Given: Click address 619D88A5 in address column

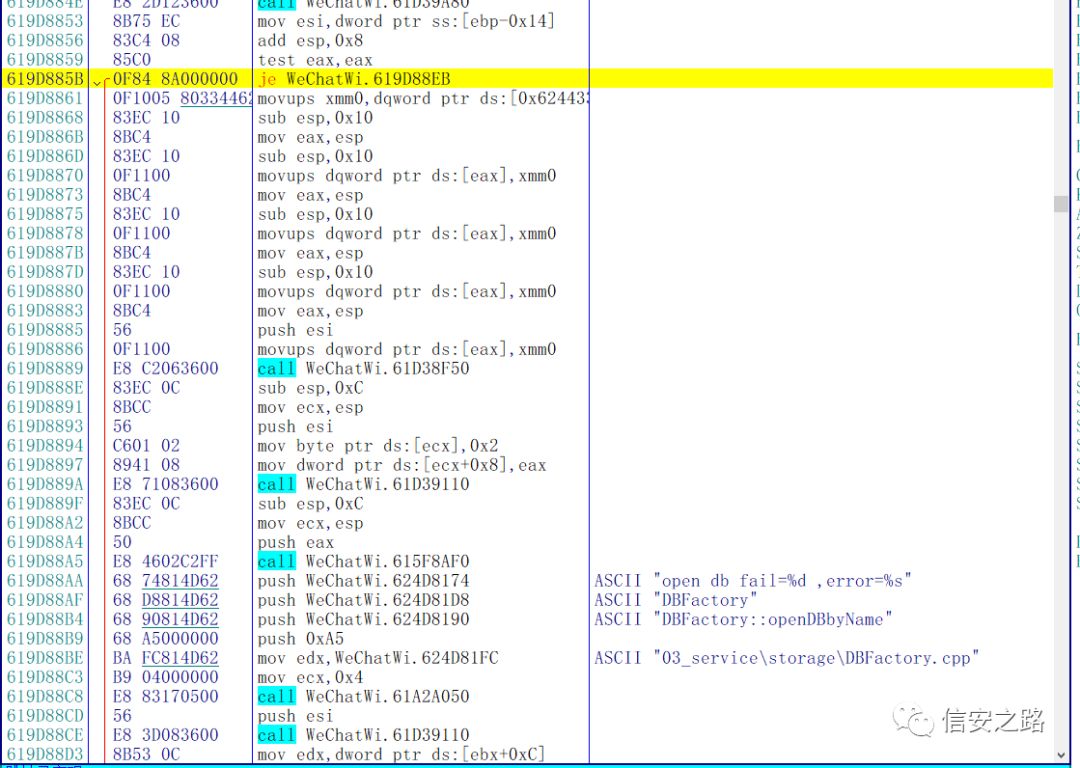Looking at the screenshot, I should (45, 561).
